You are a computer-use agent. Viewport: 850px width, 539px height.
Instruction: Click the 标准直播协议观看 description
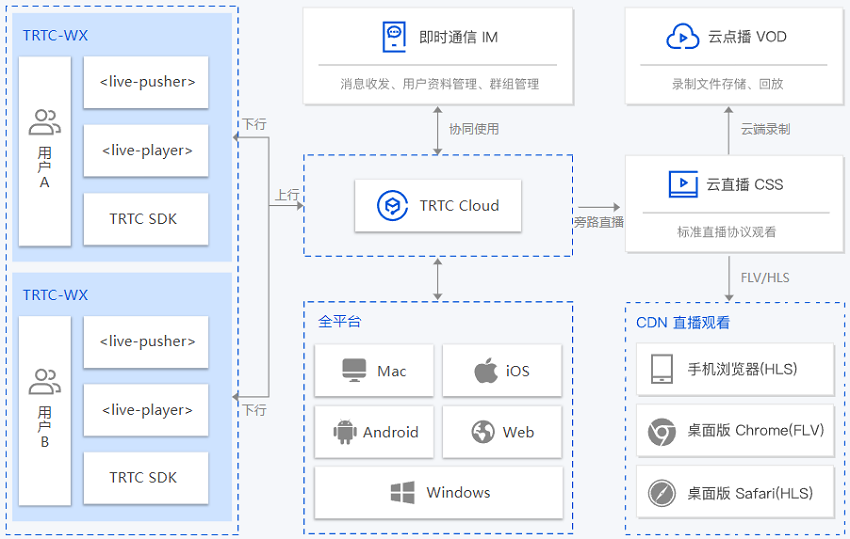click(726, 232)
